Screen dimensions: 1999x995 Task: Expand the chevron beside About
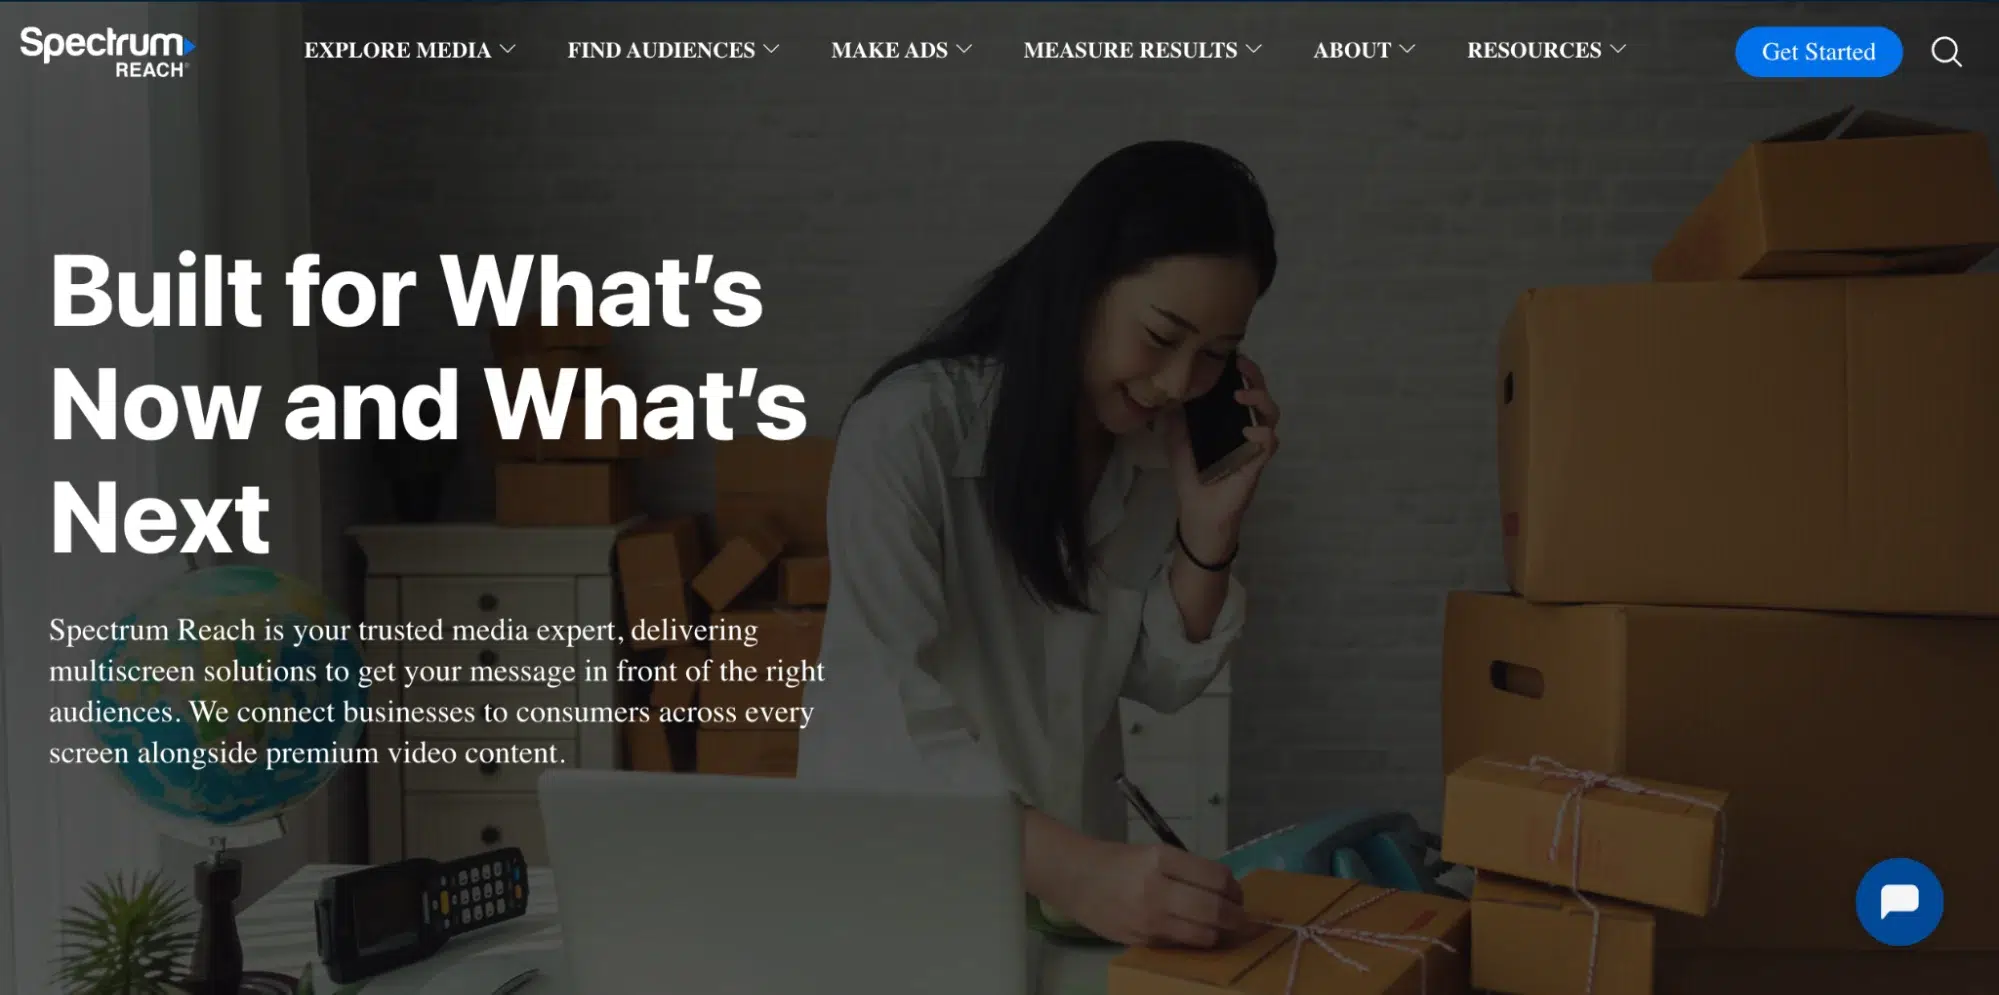(x=1407, y=49)
